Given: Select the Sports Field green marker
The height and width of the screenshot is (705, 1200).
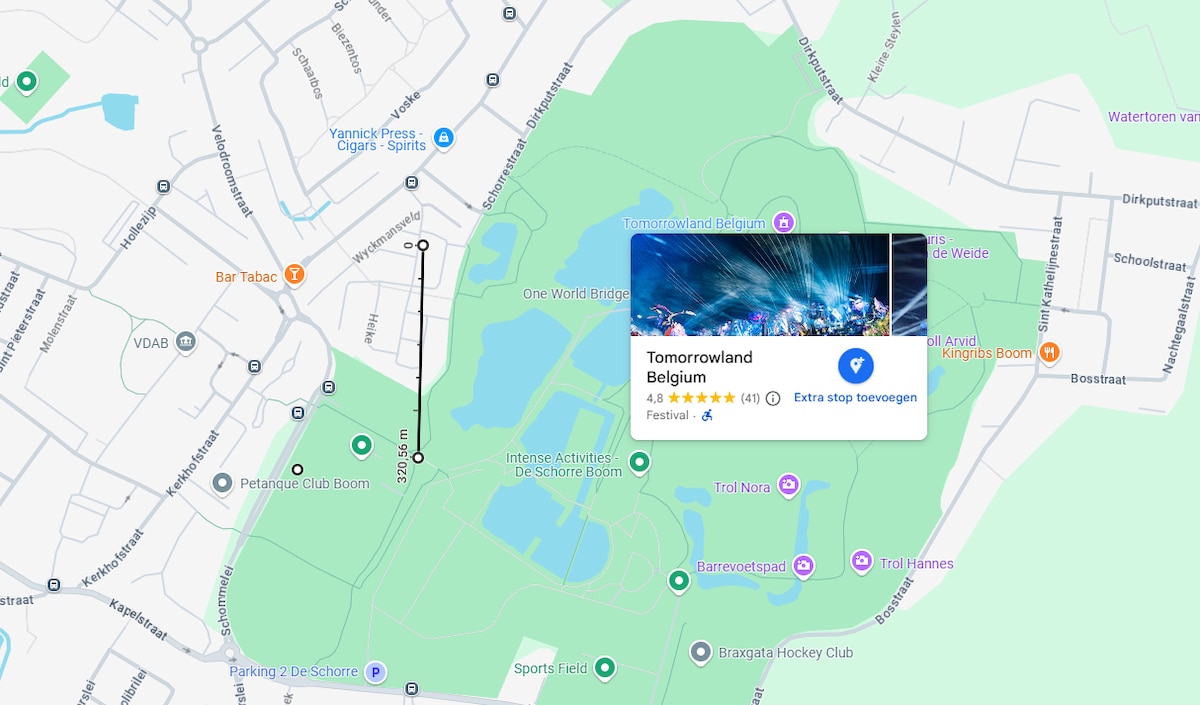Looking at the screenshot, I should click(604, 667).
